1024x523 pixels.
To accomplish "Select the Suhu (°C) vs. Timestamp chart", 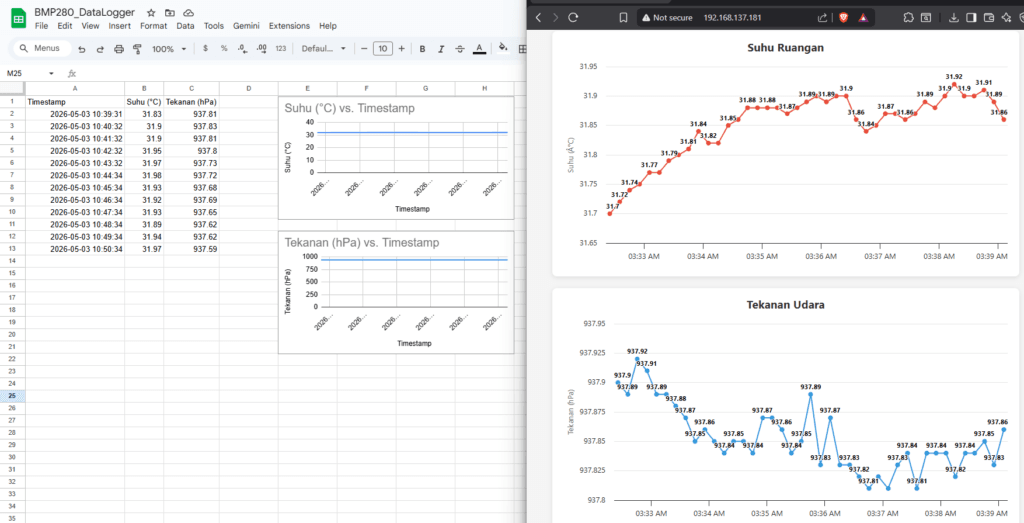I will pyautogui.click(x=396, y=158).
